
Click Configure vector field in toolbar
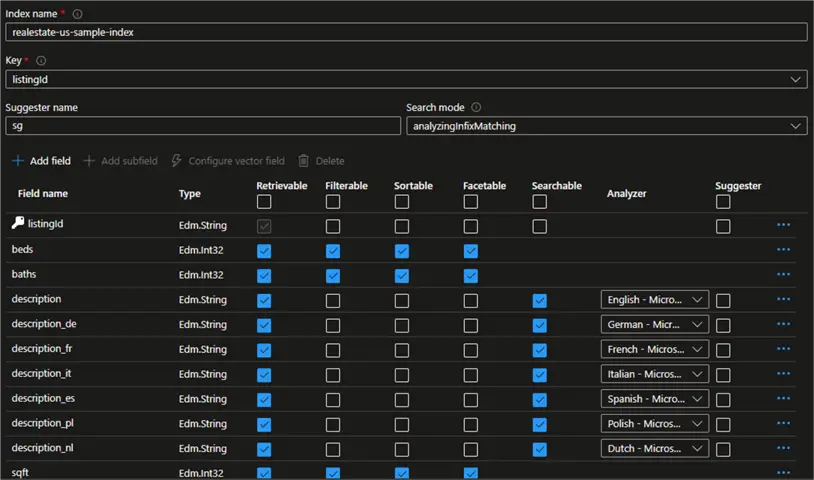(x=227, y=161)
